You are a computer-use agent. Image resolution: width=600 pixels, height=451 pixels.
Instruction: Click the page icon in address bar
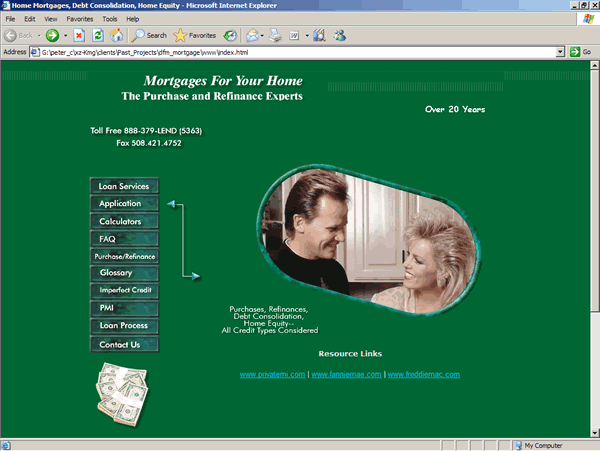coord(35,52)
